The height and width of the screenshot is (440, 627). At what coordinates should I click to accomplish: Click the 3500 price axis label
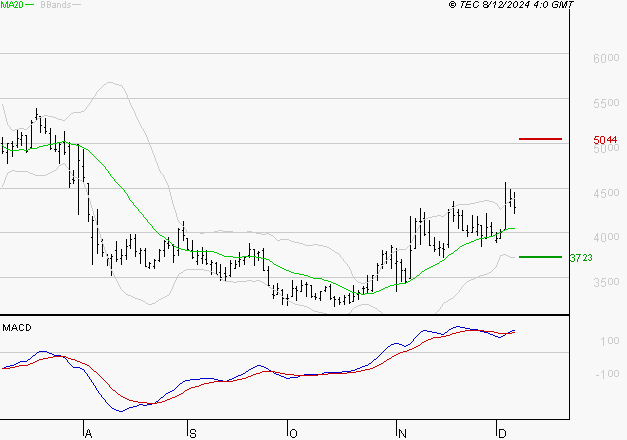[606, 282]
